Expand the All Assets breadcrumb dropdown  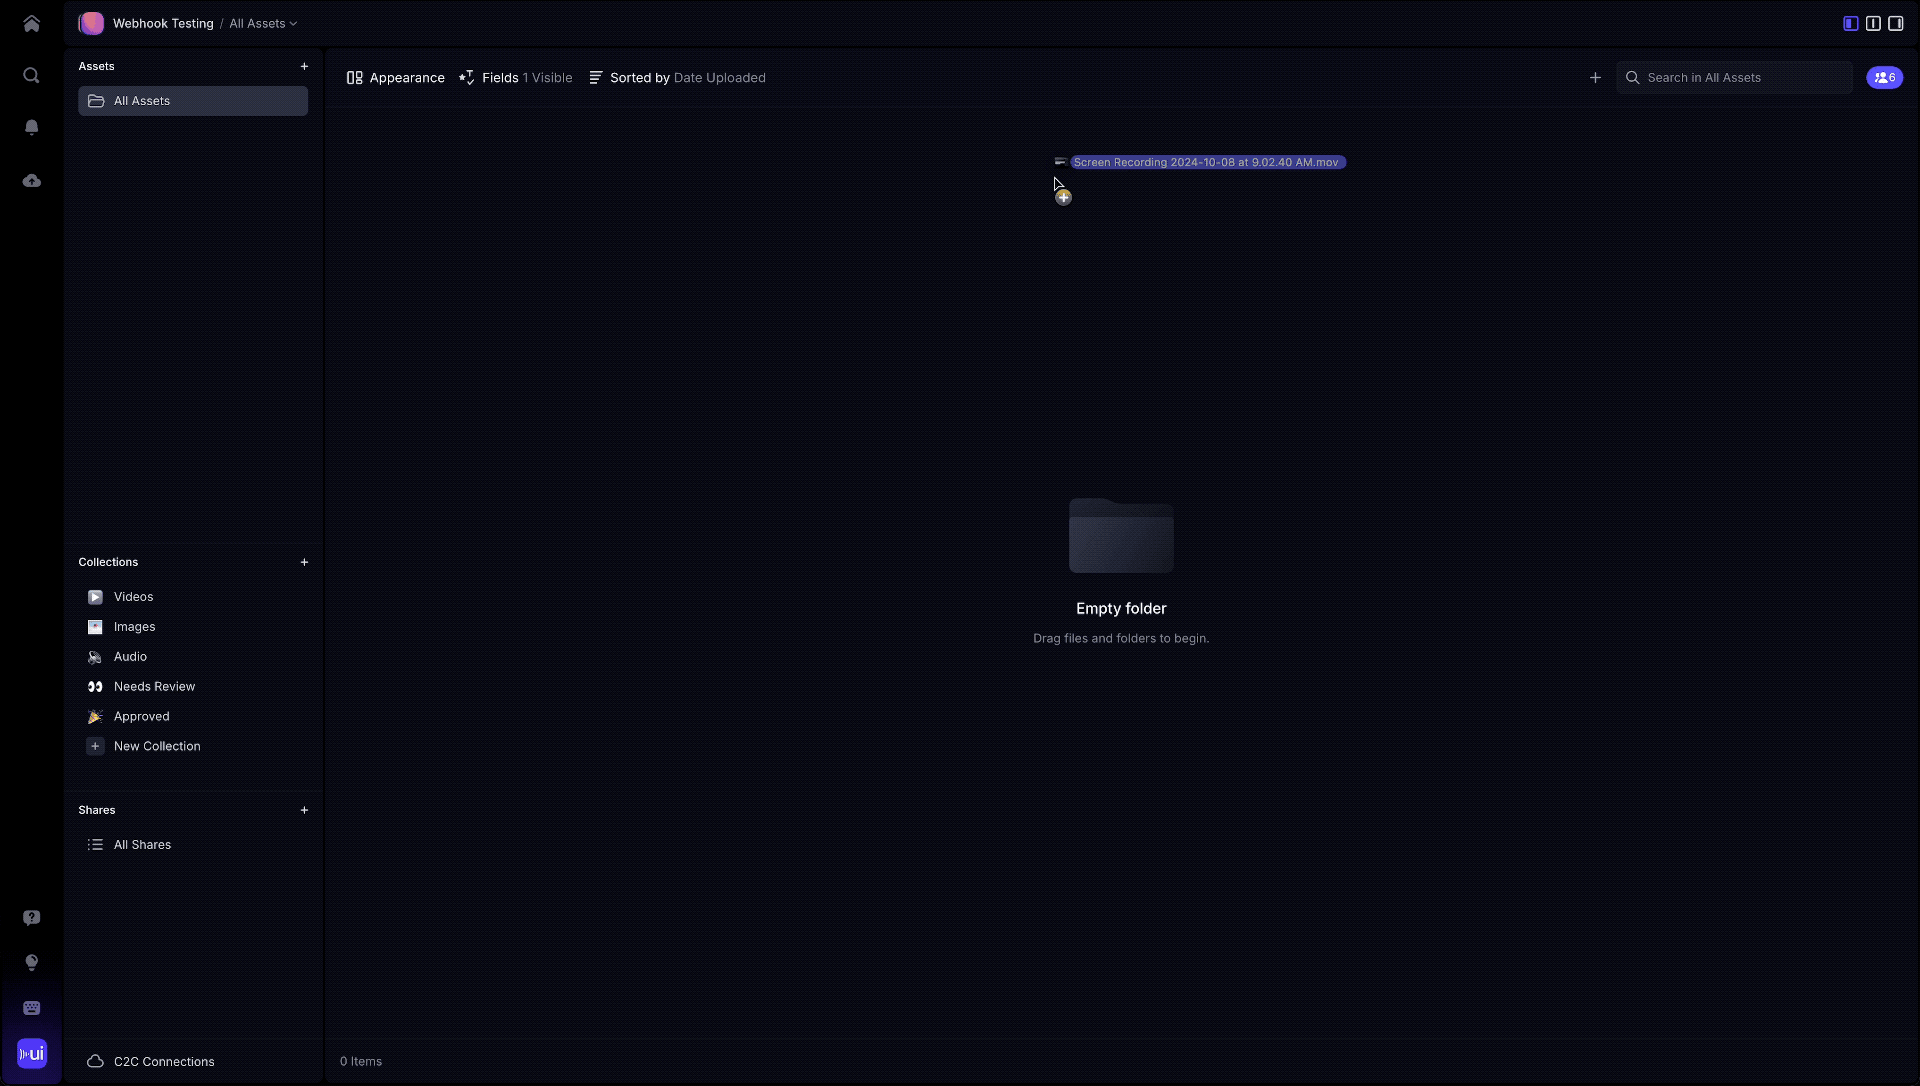[x=263, y=23]
